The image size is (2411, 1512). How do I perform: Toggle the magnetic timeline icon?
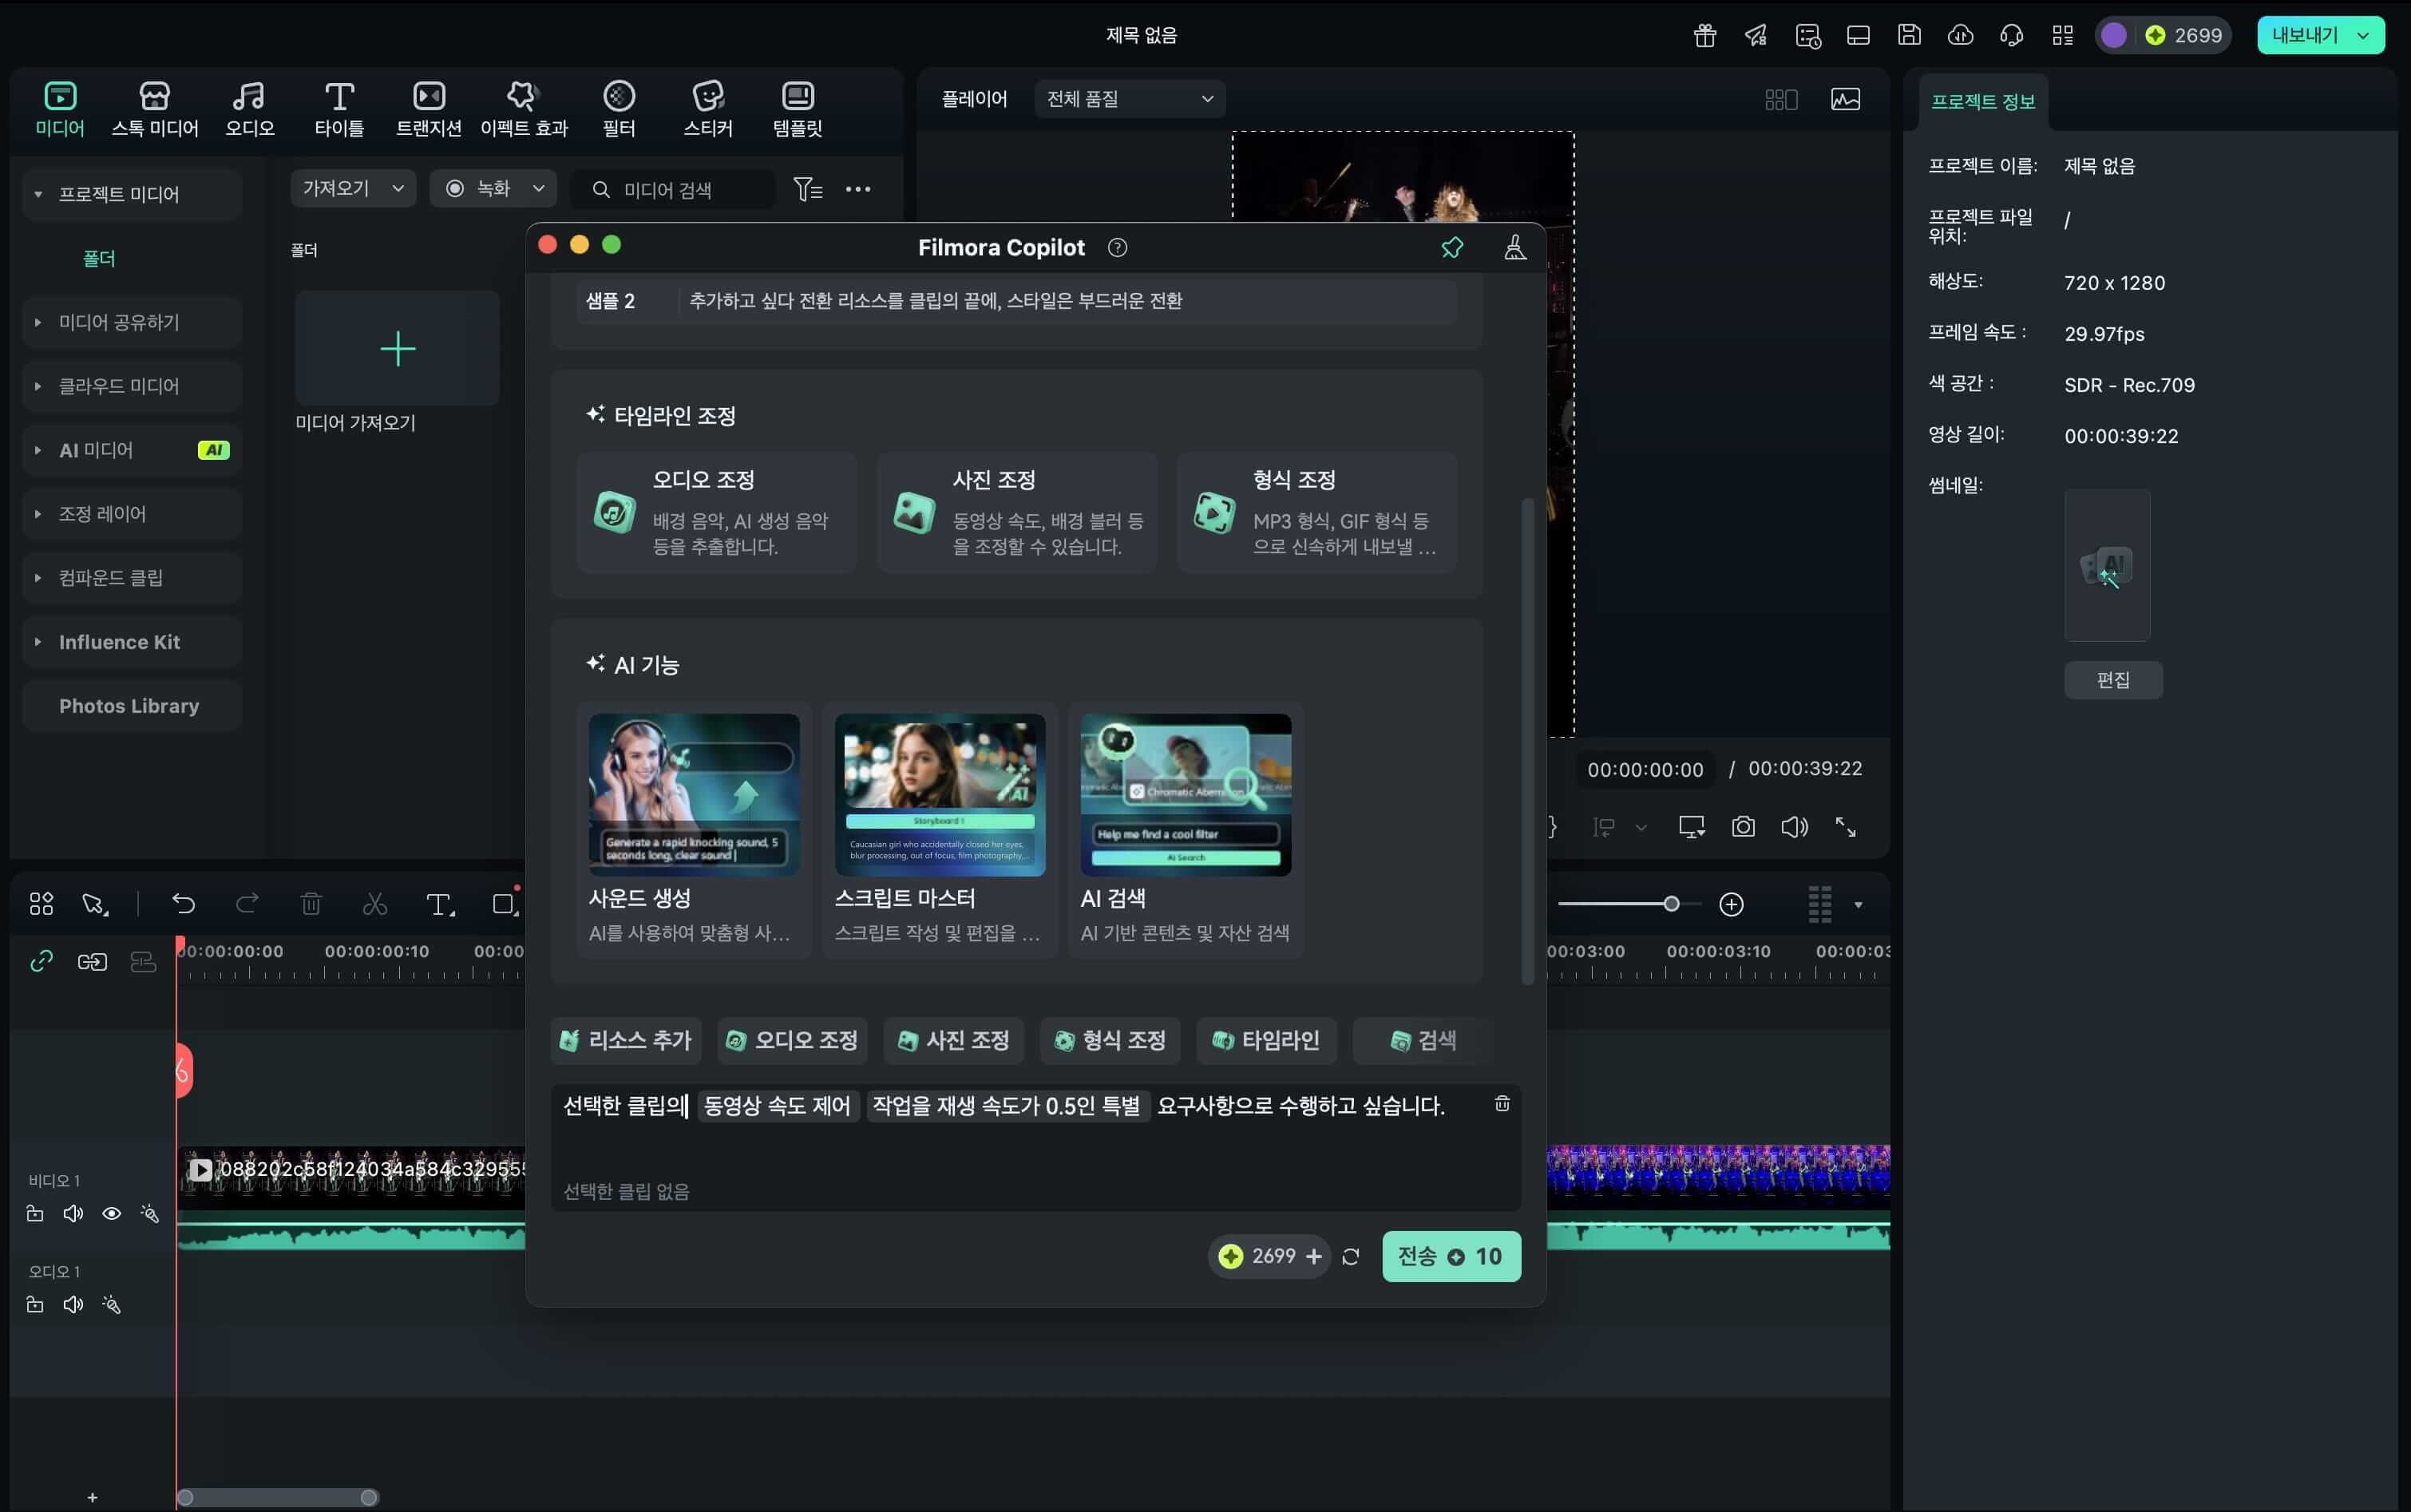point(143,961)
